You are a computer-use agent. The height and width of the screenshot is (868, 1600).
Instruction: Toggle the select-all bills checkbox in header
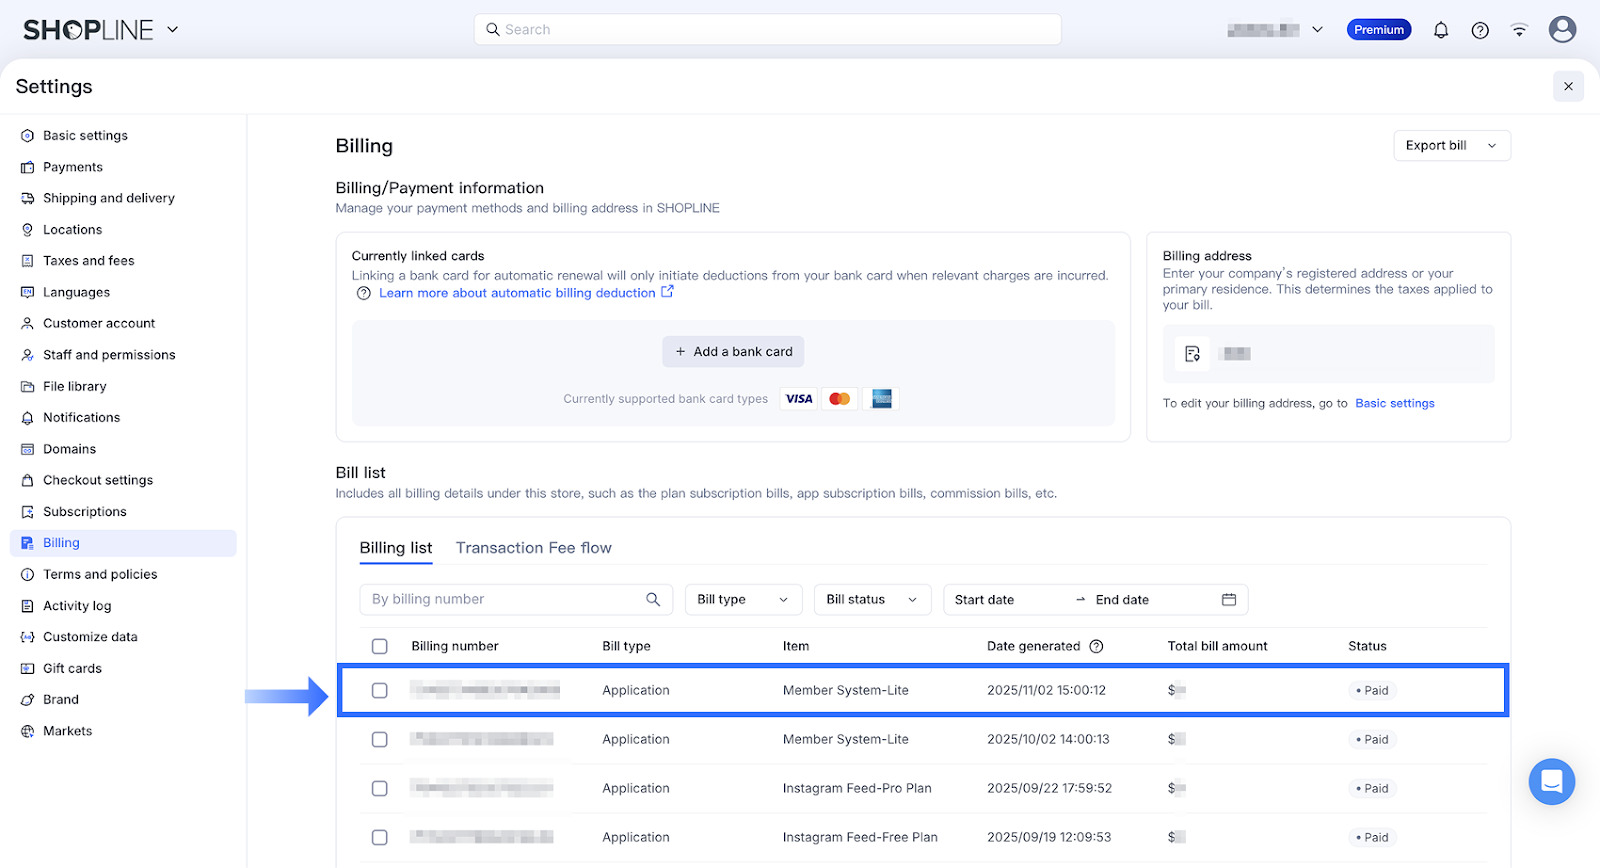(x=380, y=646)
